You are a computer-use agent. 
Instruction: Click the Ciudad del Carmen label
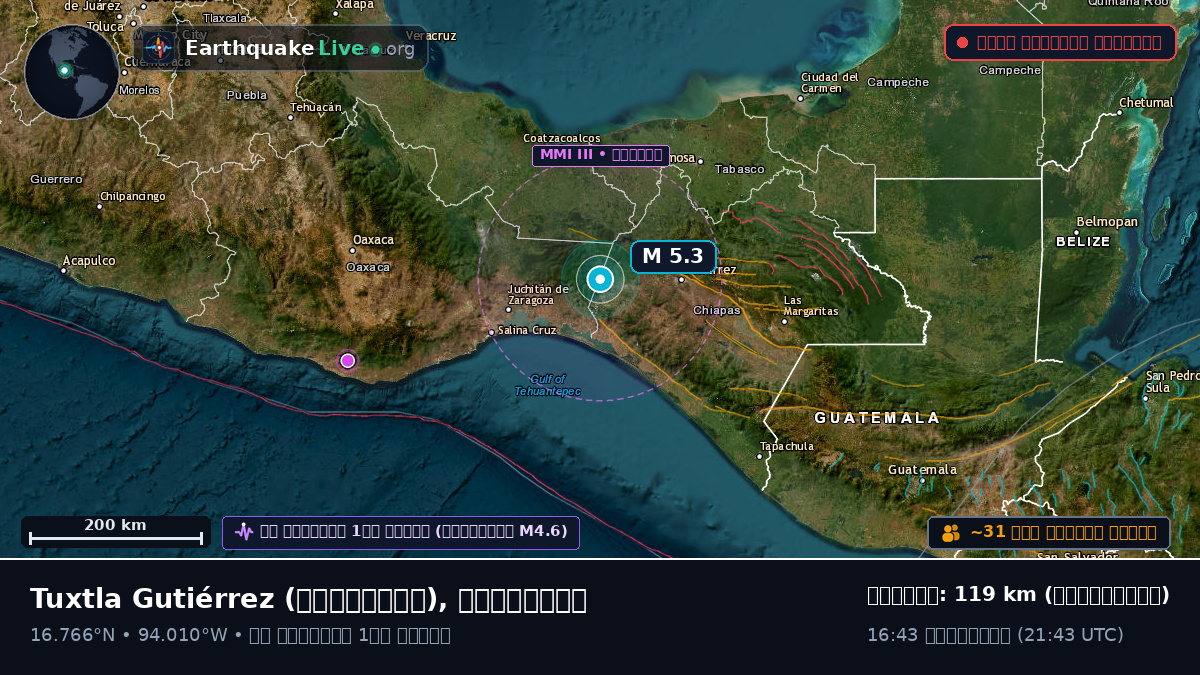(x=830, y=83)
